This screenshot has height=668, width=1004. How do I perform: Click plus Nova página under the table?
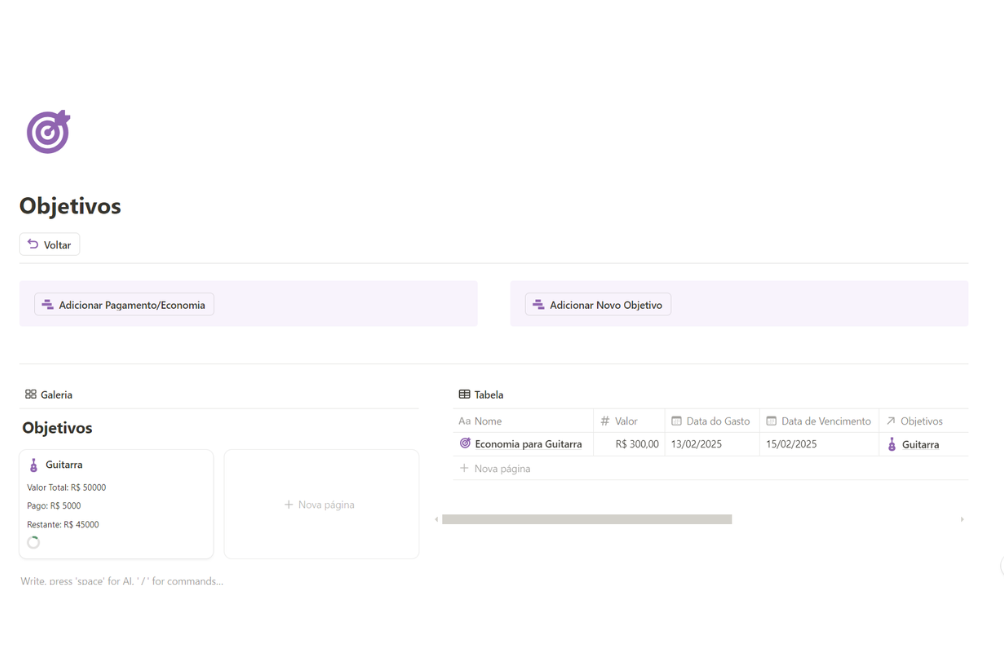pos(495,468)
